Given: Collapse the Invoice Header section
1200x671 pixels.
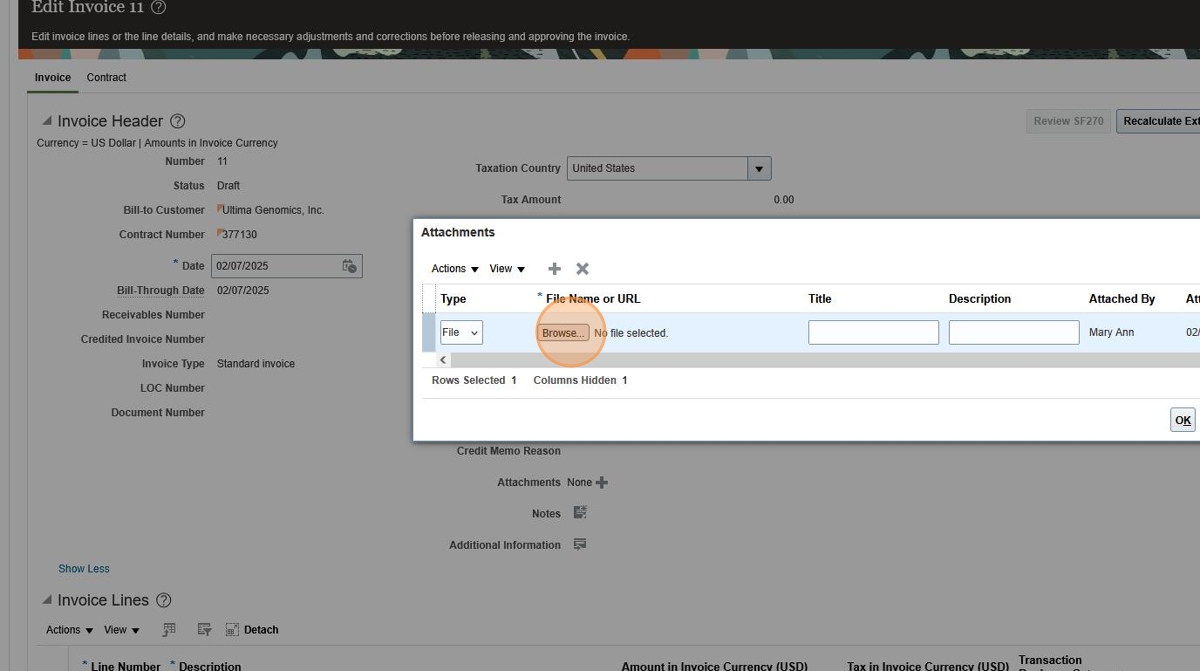Looking at the screenshot, I should click(47, 121).
